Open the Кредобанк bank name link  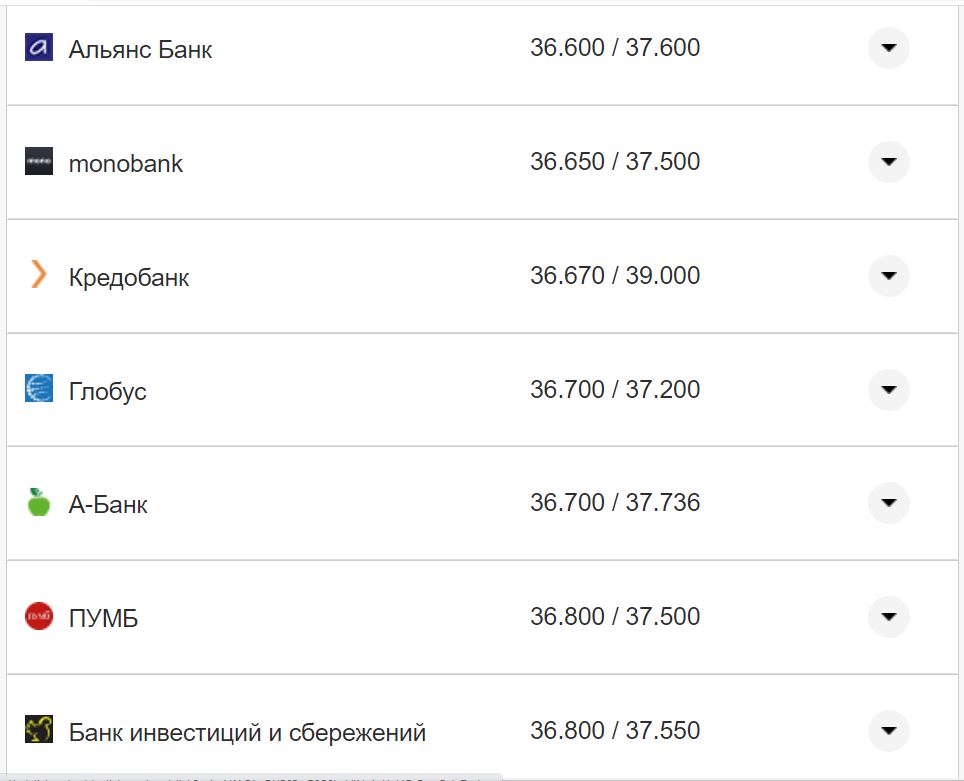click(x=129, y=278)
